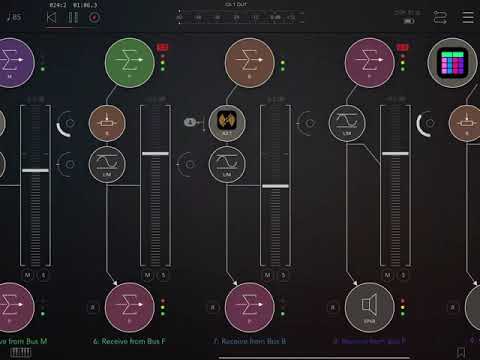Tap the dB value above channel 7 fader

(275, 100)
